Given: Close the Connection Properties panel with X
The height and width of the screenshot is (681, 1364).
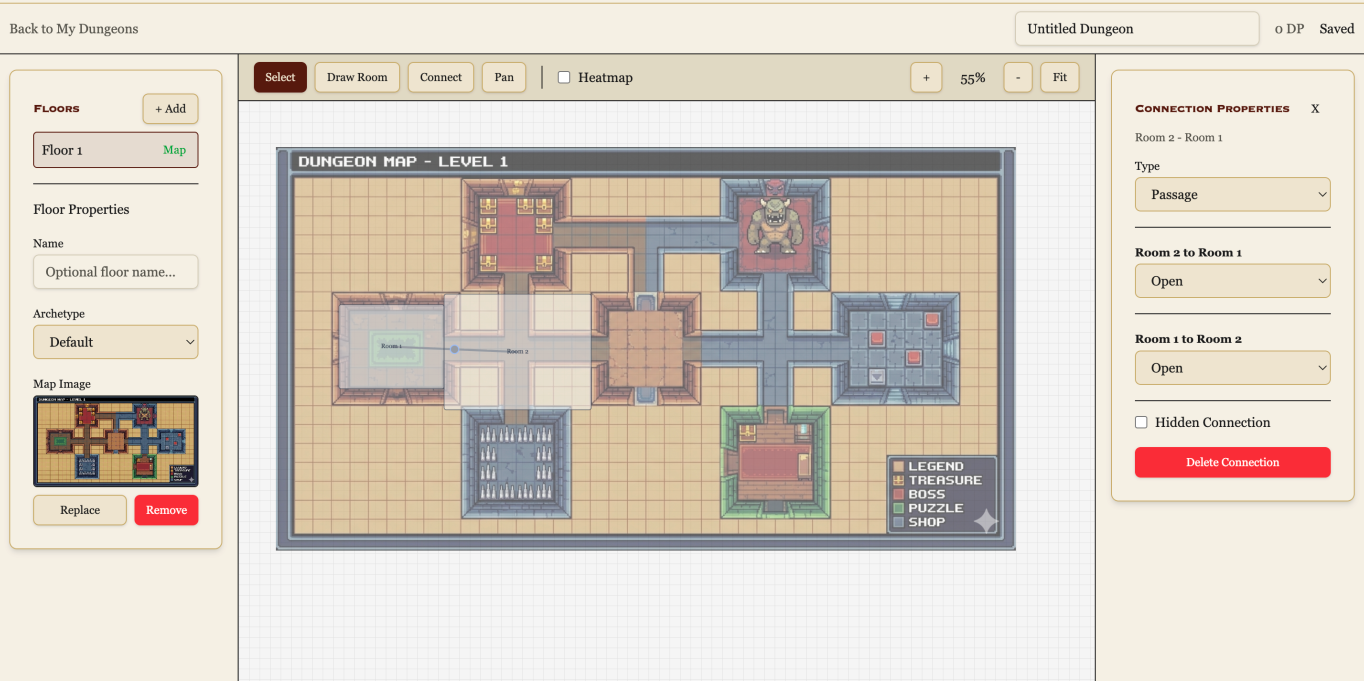Looking at the screenshot, I should (1315, 108).
